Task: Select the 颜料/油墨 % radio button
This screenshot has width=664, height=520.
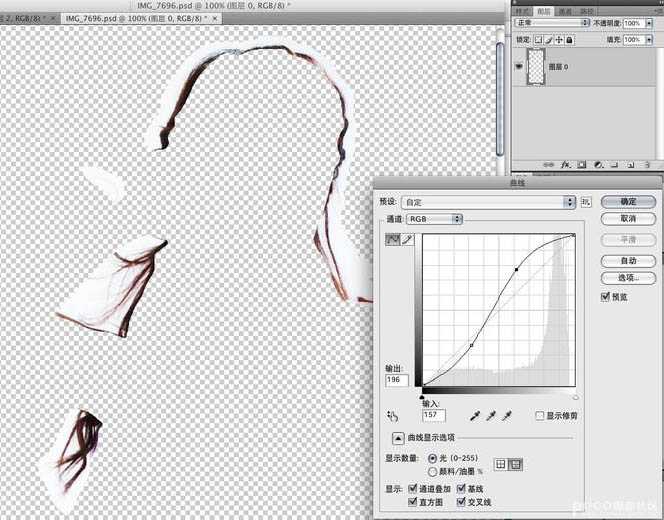Action: [x=432, y=471]
